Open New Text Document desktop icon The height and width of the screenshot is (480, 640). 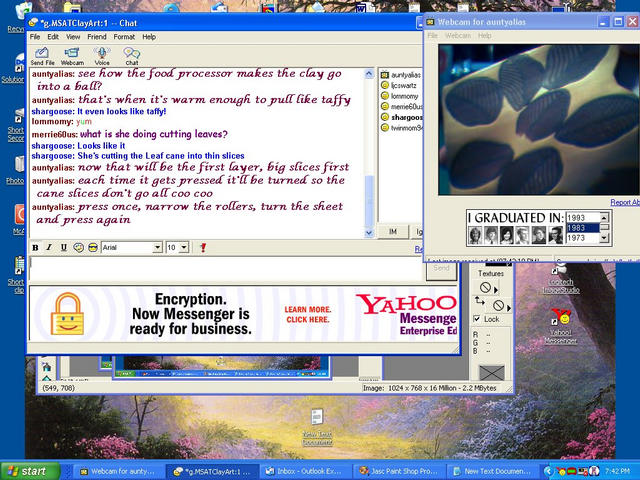(317, 427)
